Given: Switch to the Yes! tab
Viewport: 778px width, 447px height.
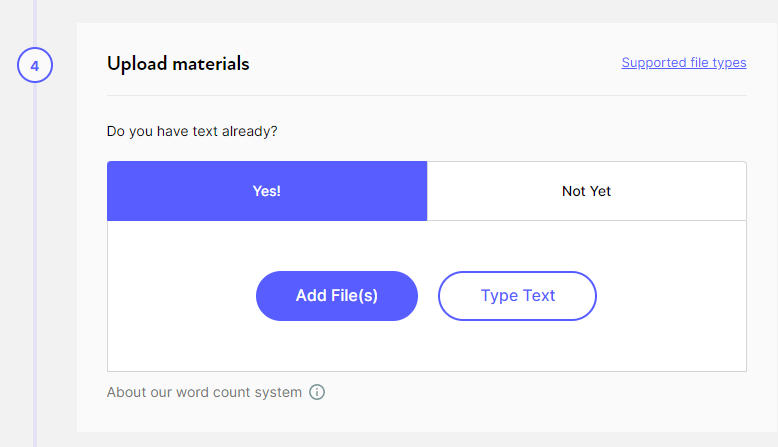Looking at the screenshot, I should click(267, 191).
